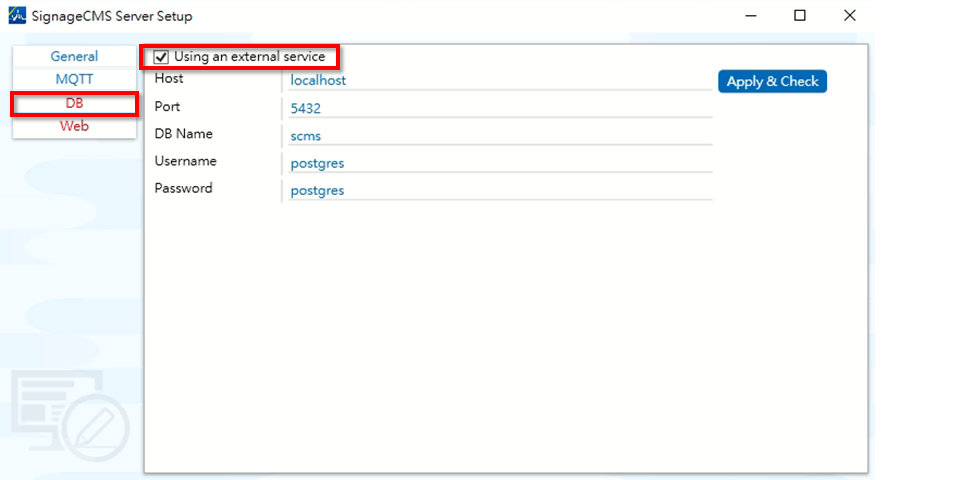This screenshot has width=960, height=480.
Task: Click the 'Port' label text
Action: pyautogui.click(x=167, y=106)
